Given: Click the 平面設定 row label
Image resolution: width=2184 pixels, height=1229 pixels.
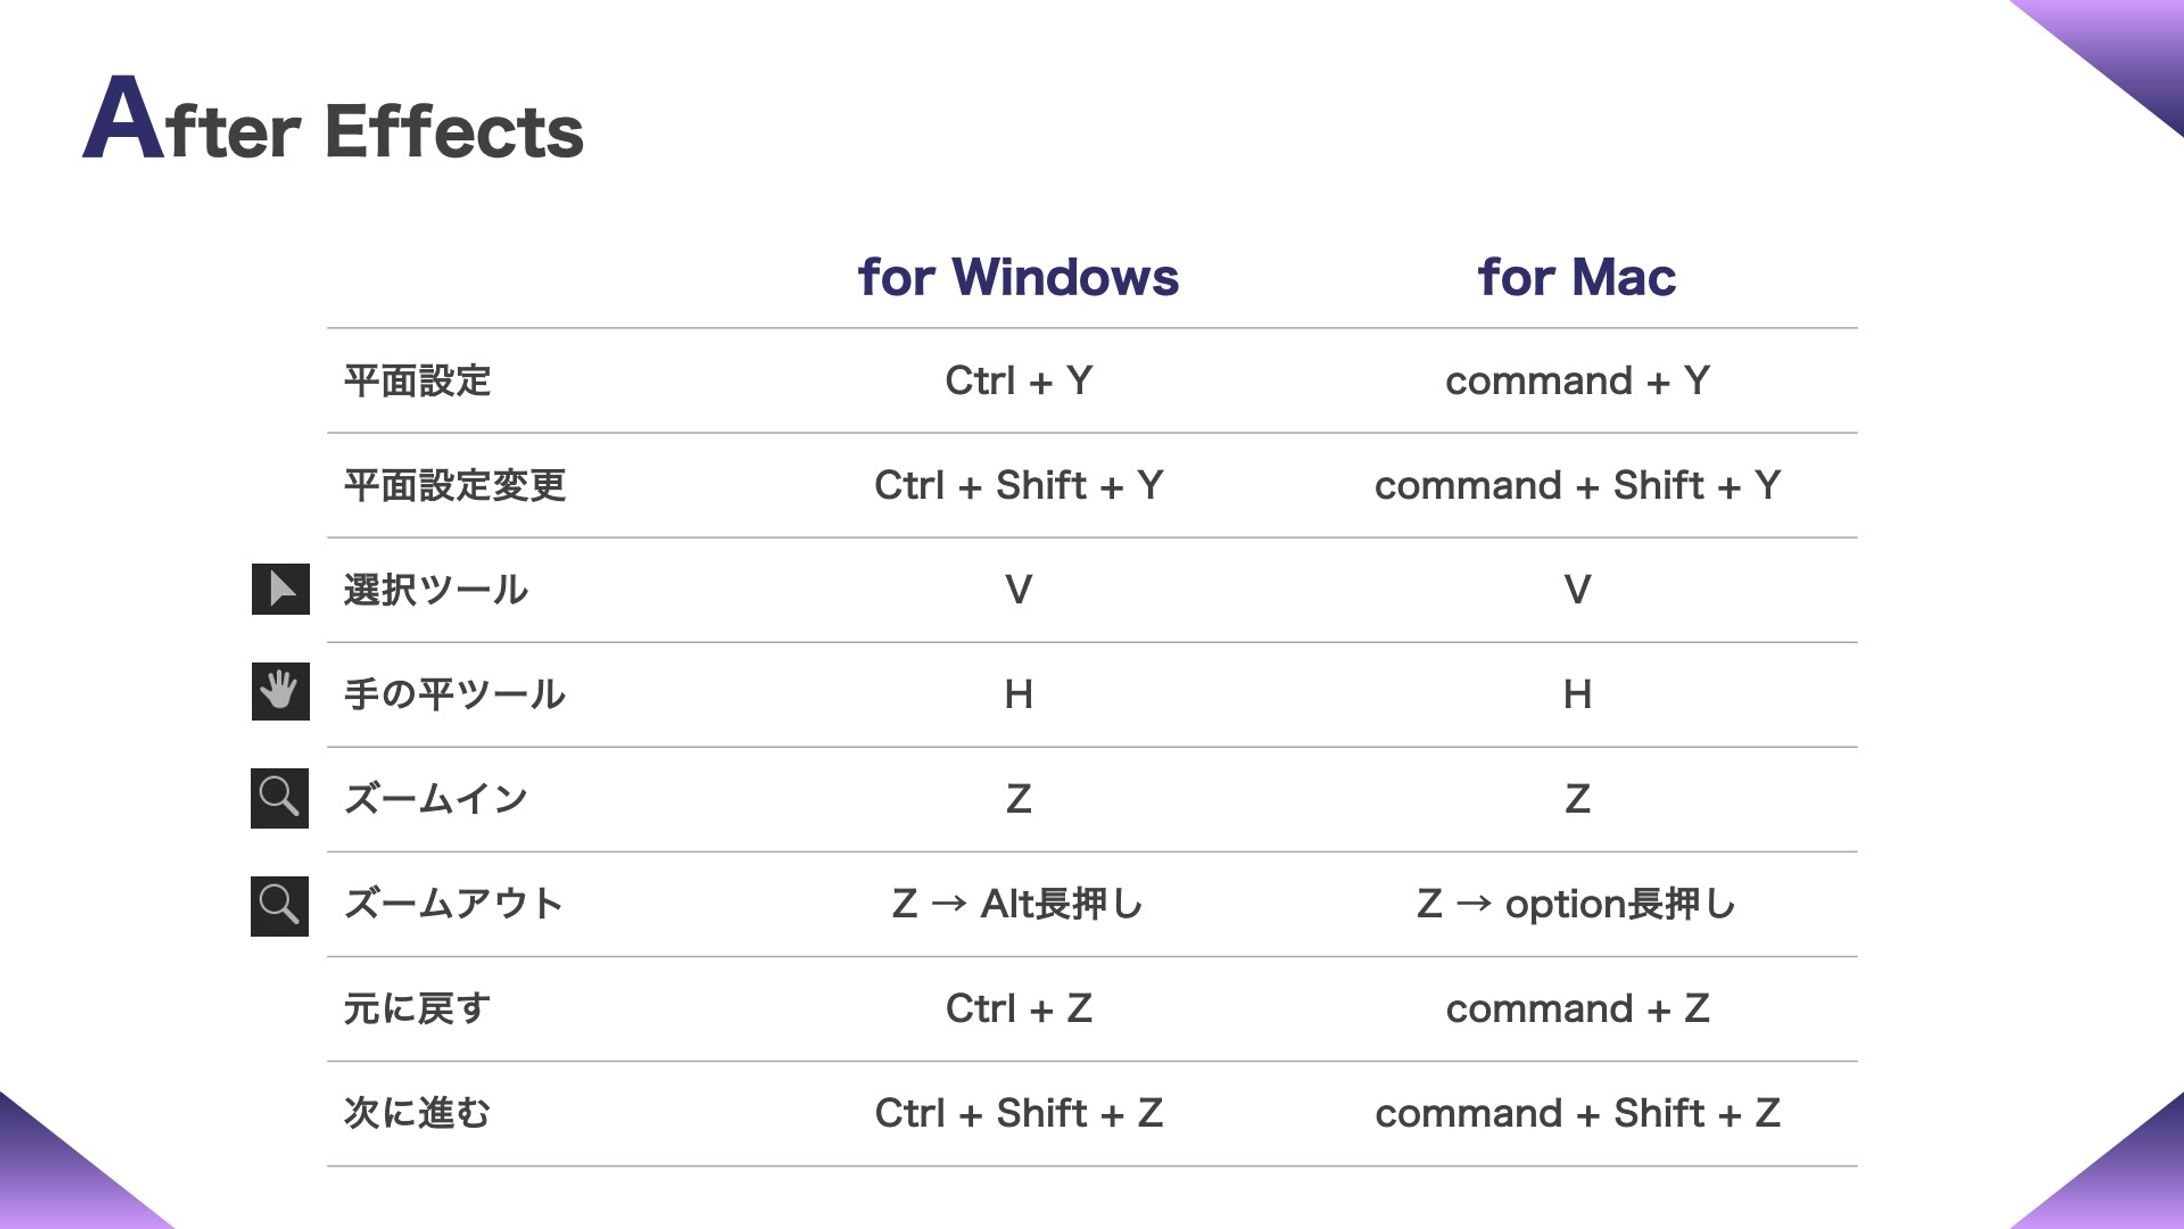Looking at the screenshot, I should click(417, 381).
